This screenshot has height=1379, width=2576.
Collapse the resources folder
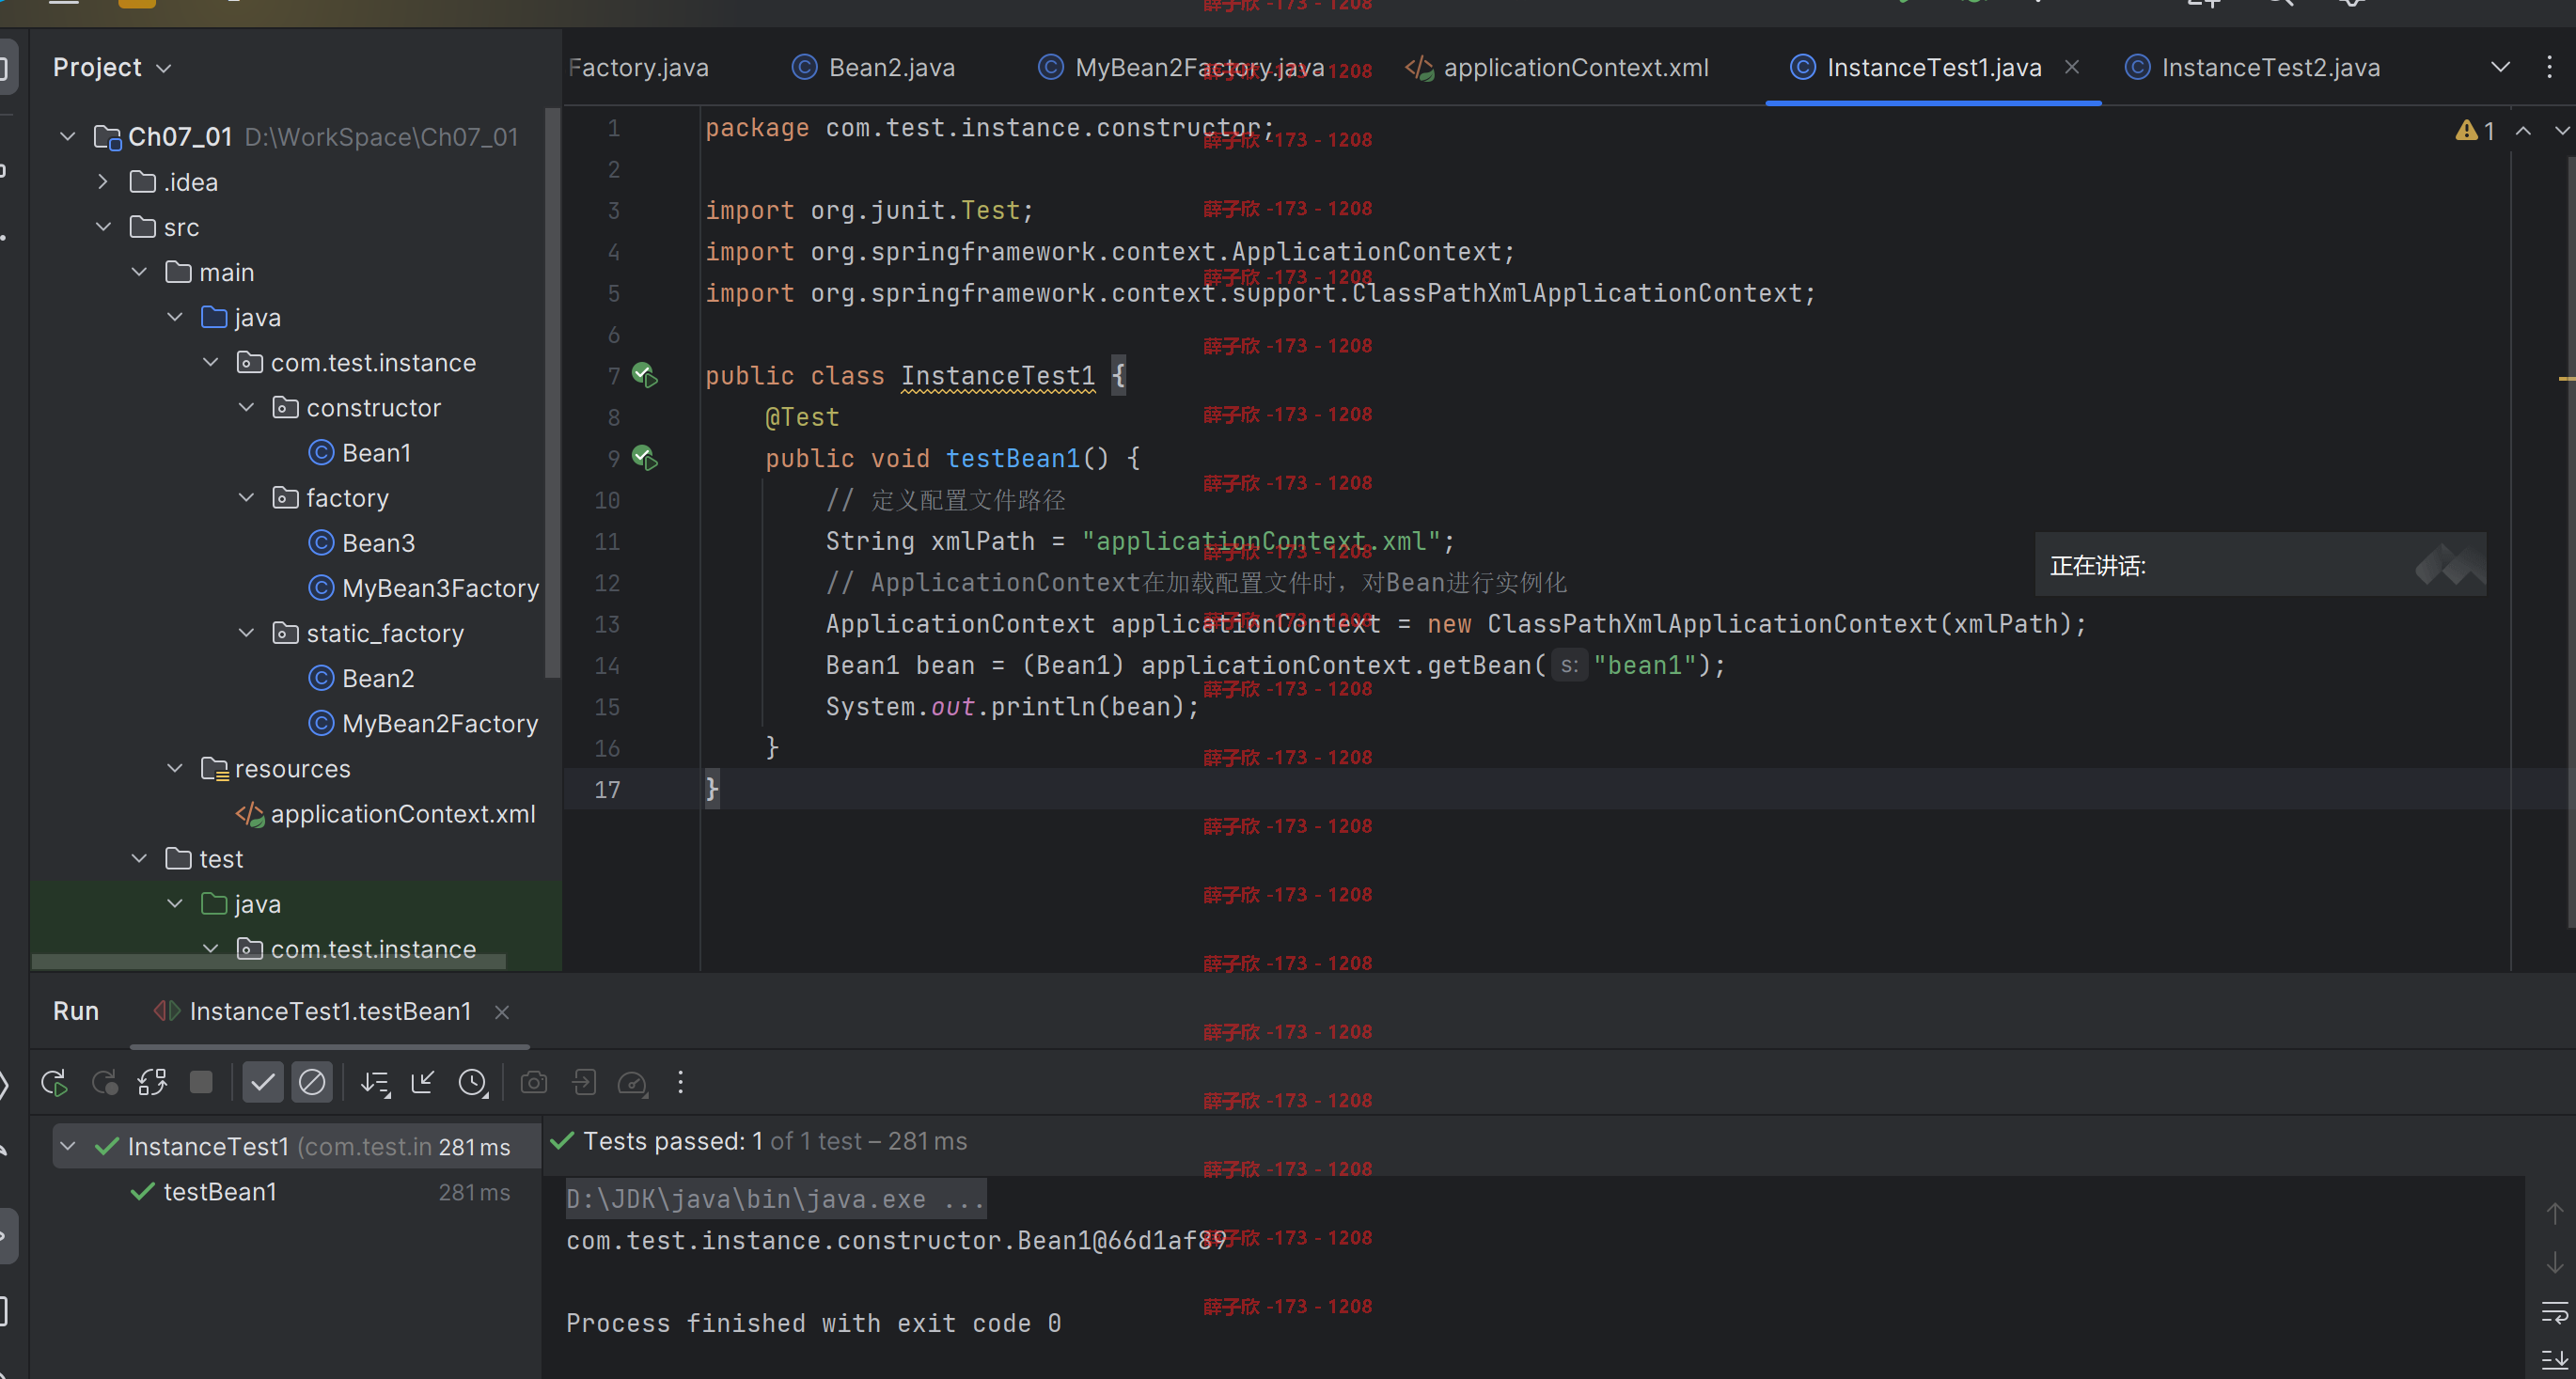[x=175, y=768]
